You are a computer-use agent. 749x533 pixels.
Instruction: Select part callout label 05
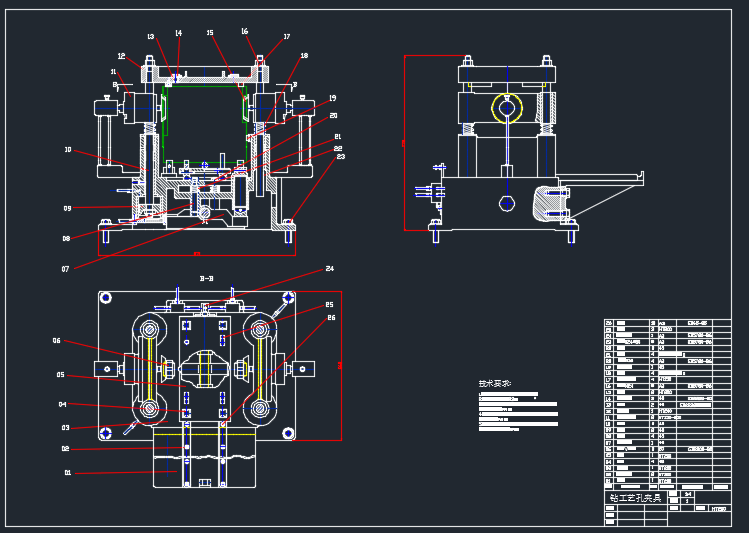click(61, 375)
